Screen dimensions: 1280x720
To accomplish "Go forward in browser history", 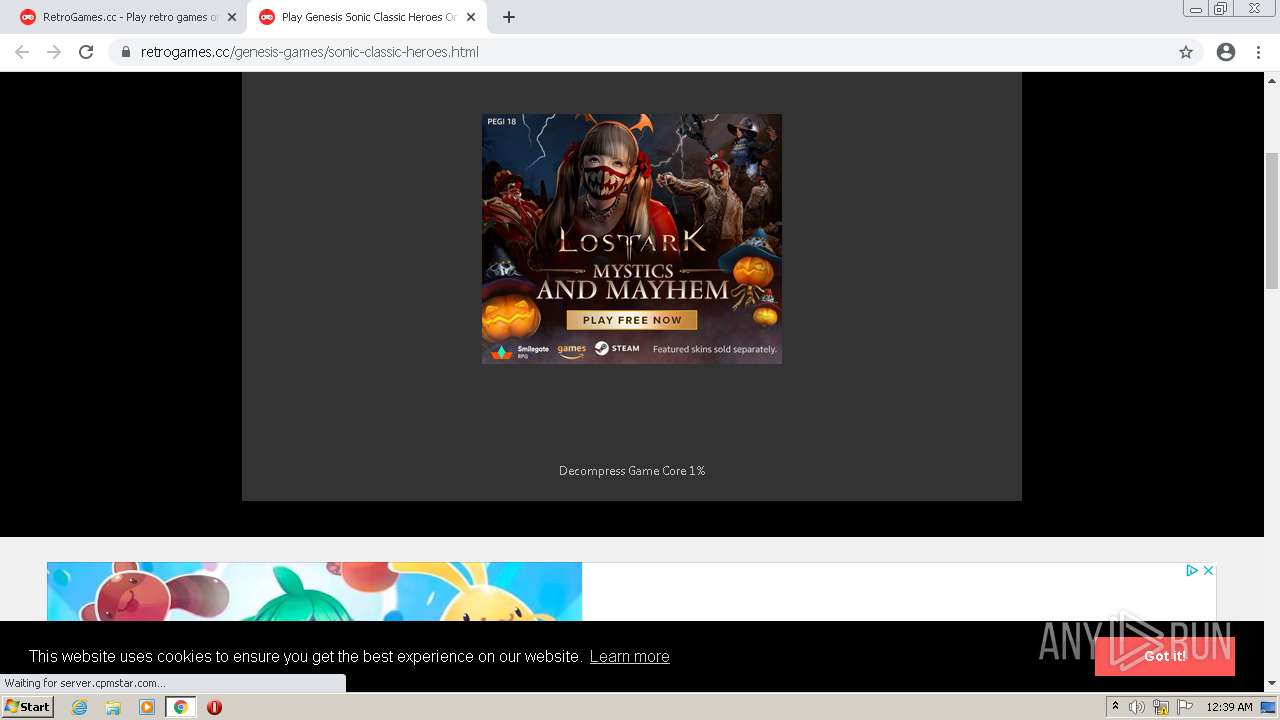I will tap(54, 52).
